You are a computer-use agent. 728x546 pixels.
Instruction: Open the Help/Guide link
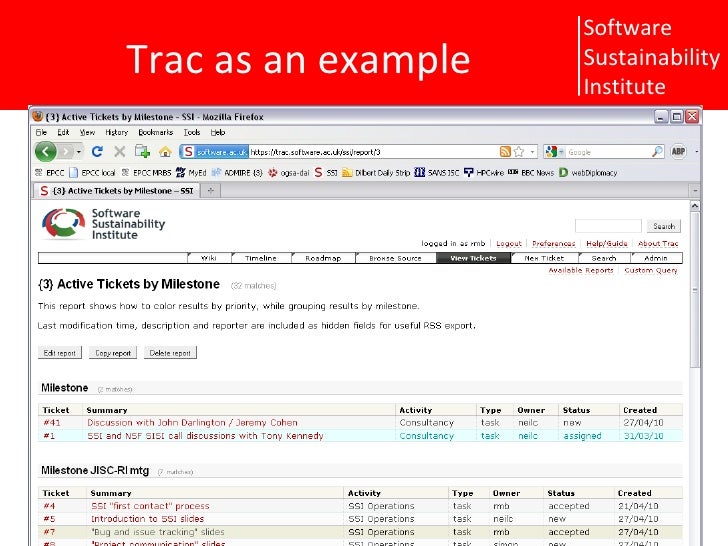(x=606, y=243)
